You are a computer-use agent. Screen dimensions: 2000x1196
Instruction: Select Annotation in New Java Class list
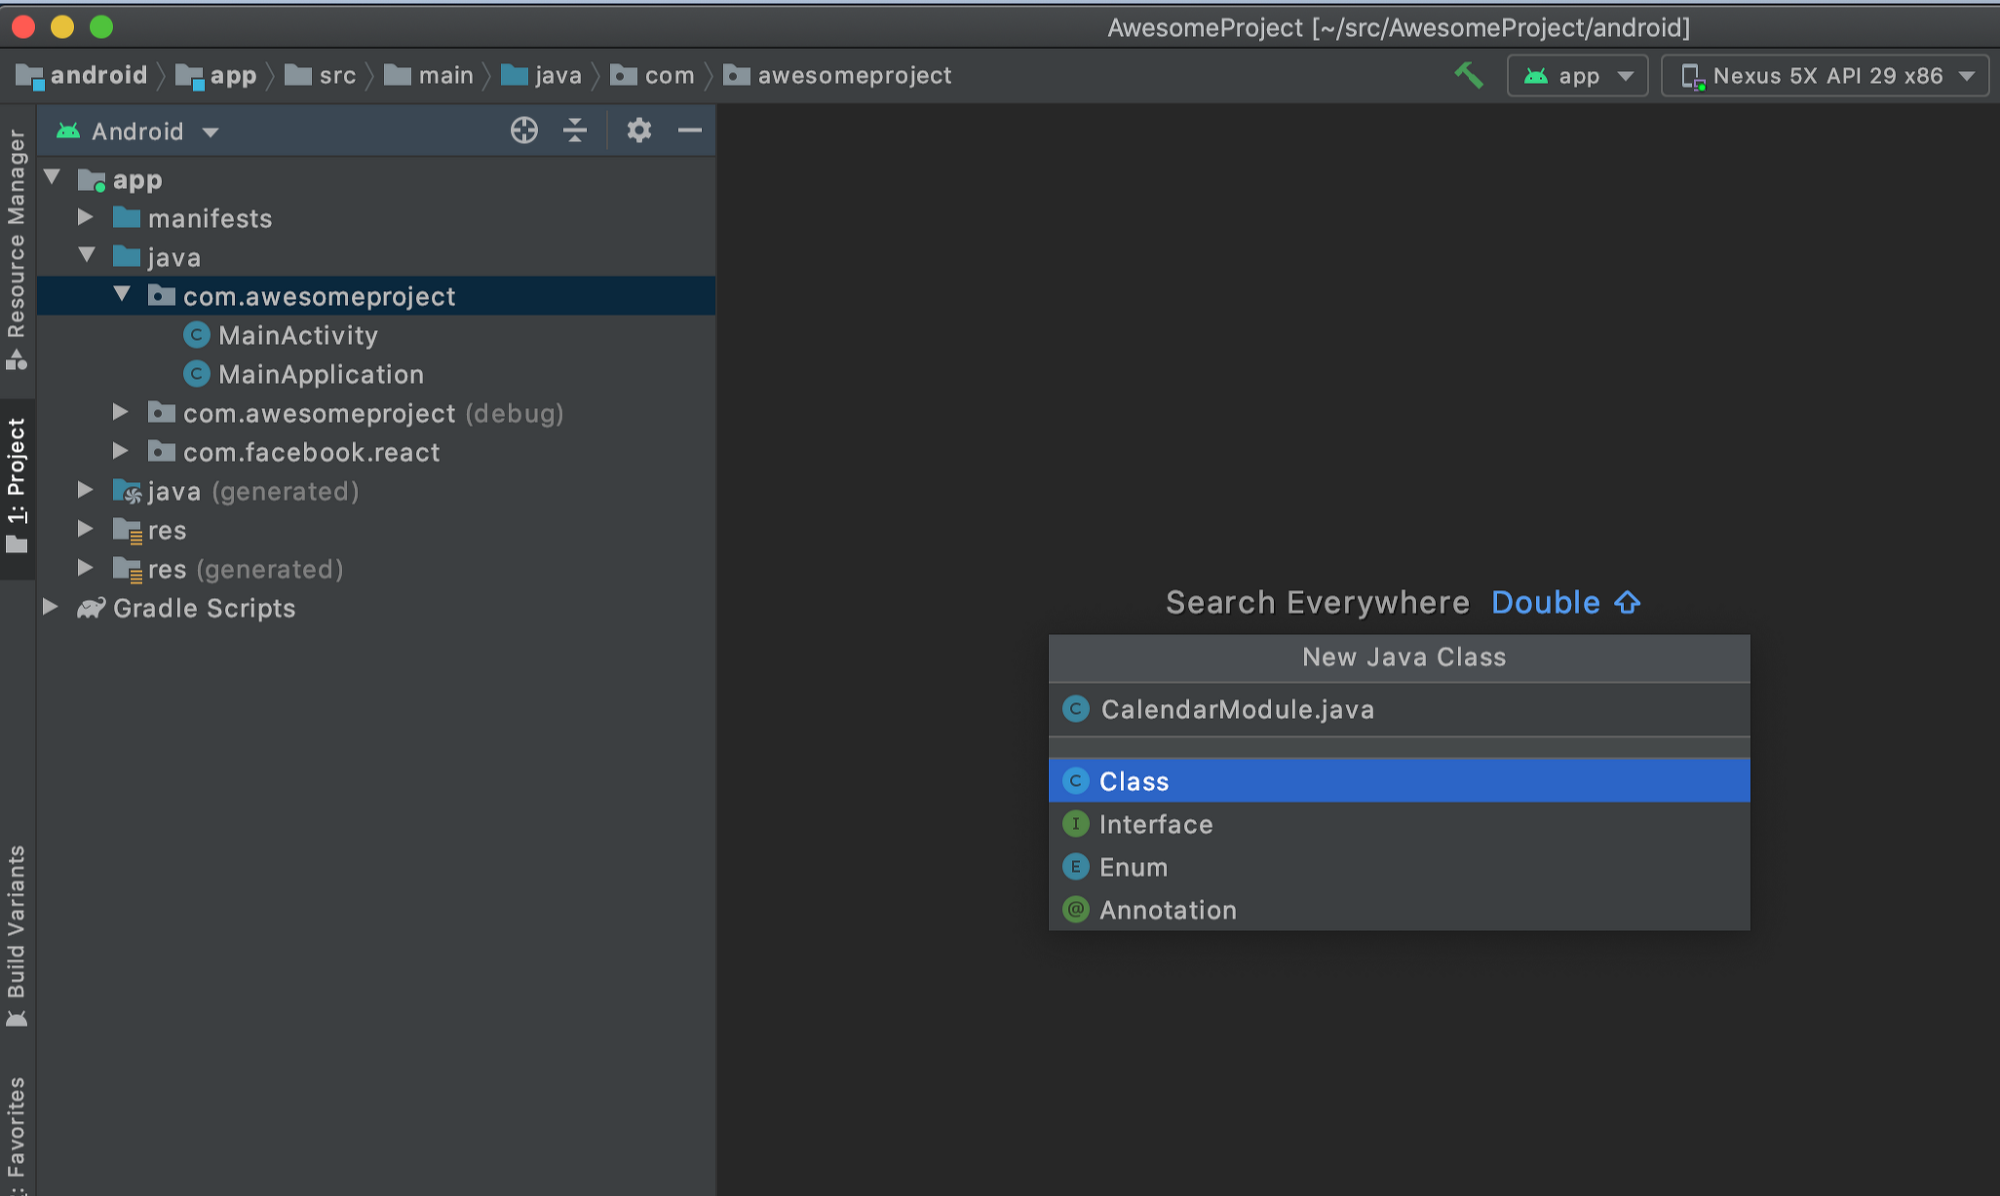coord(1167,910)
